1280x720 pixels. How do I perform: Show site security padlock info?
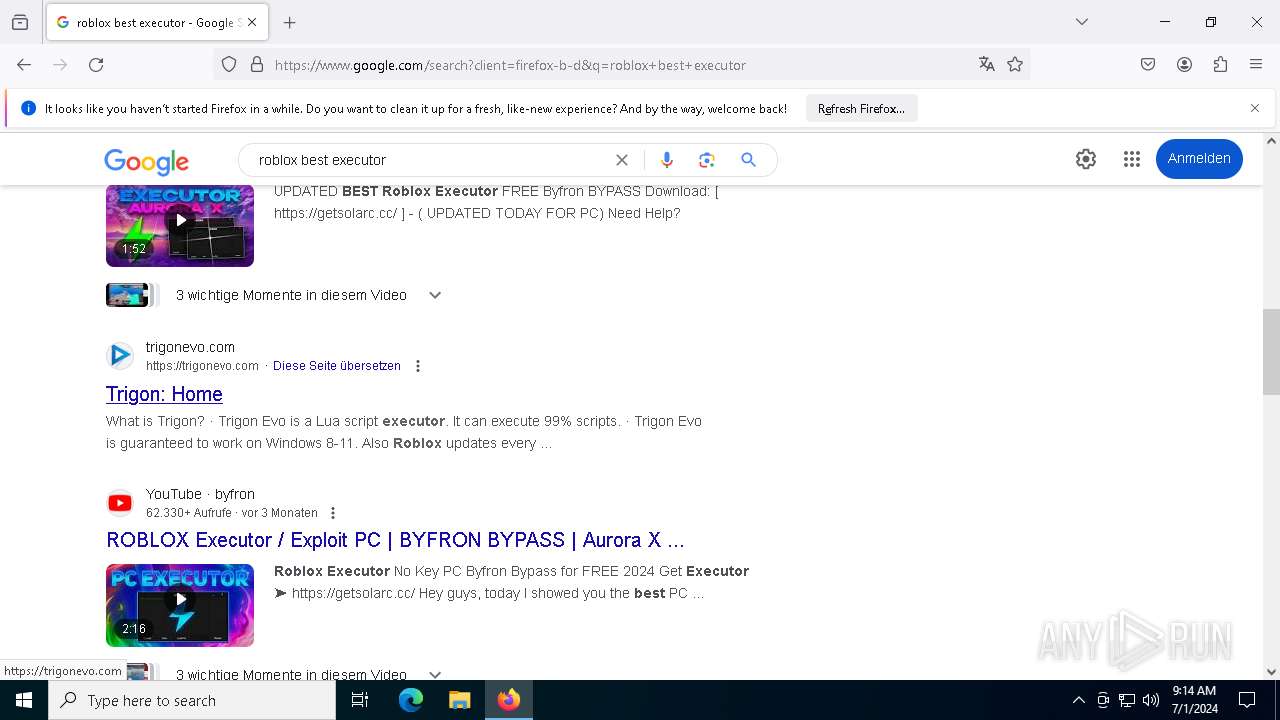coord(257,65)
